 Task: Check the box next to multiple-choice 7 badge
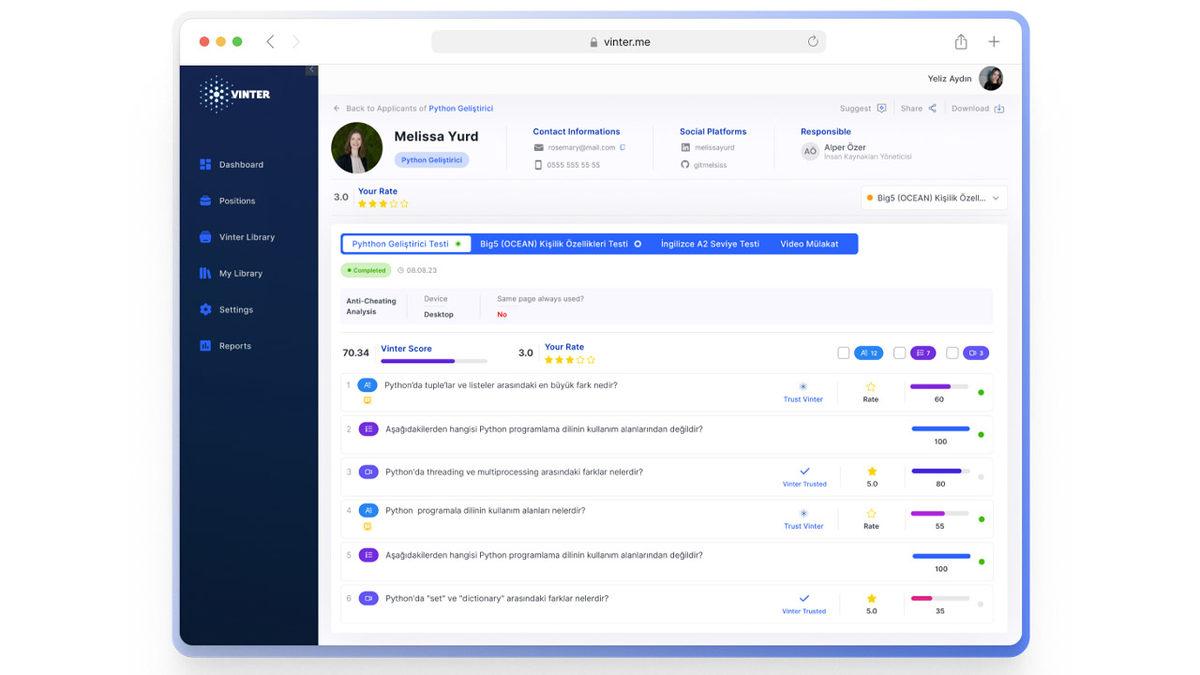coord(899,353)
